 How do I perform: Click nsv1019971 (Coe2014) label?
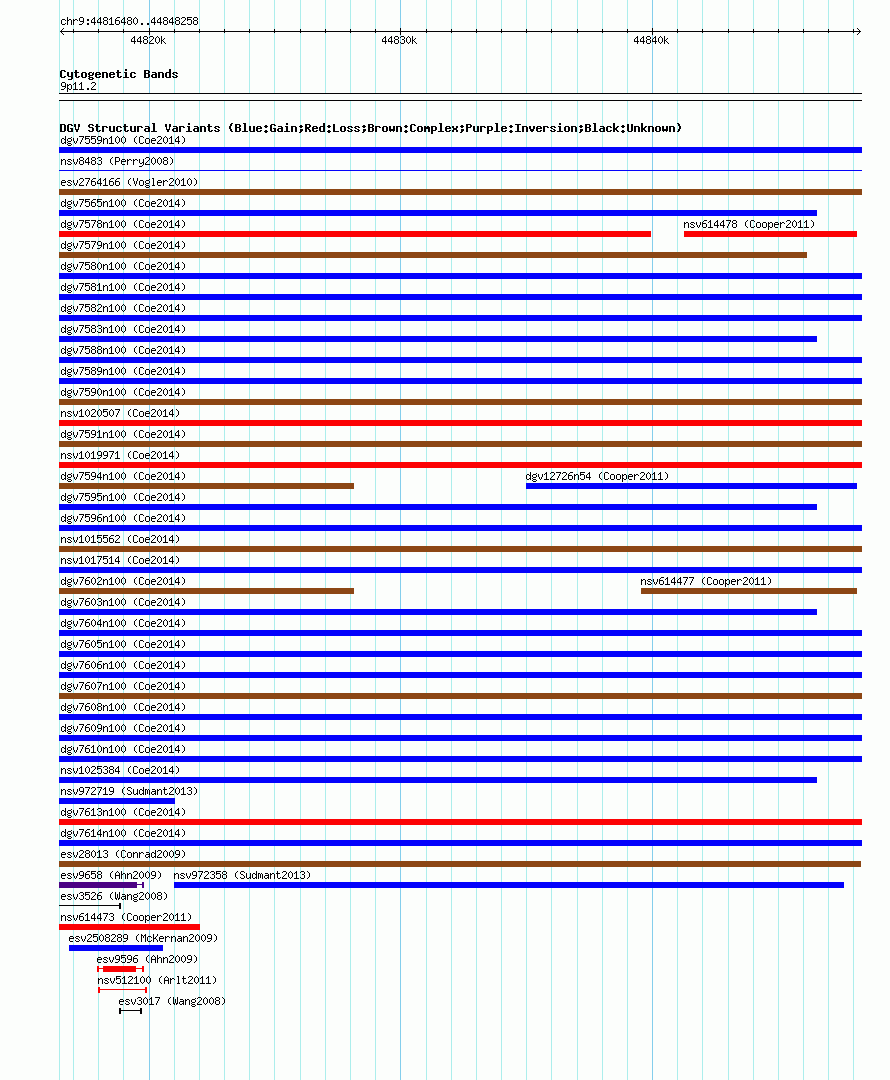(120, 455)
